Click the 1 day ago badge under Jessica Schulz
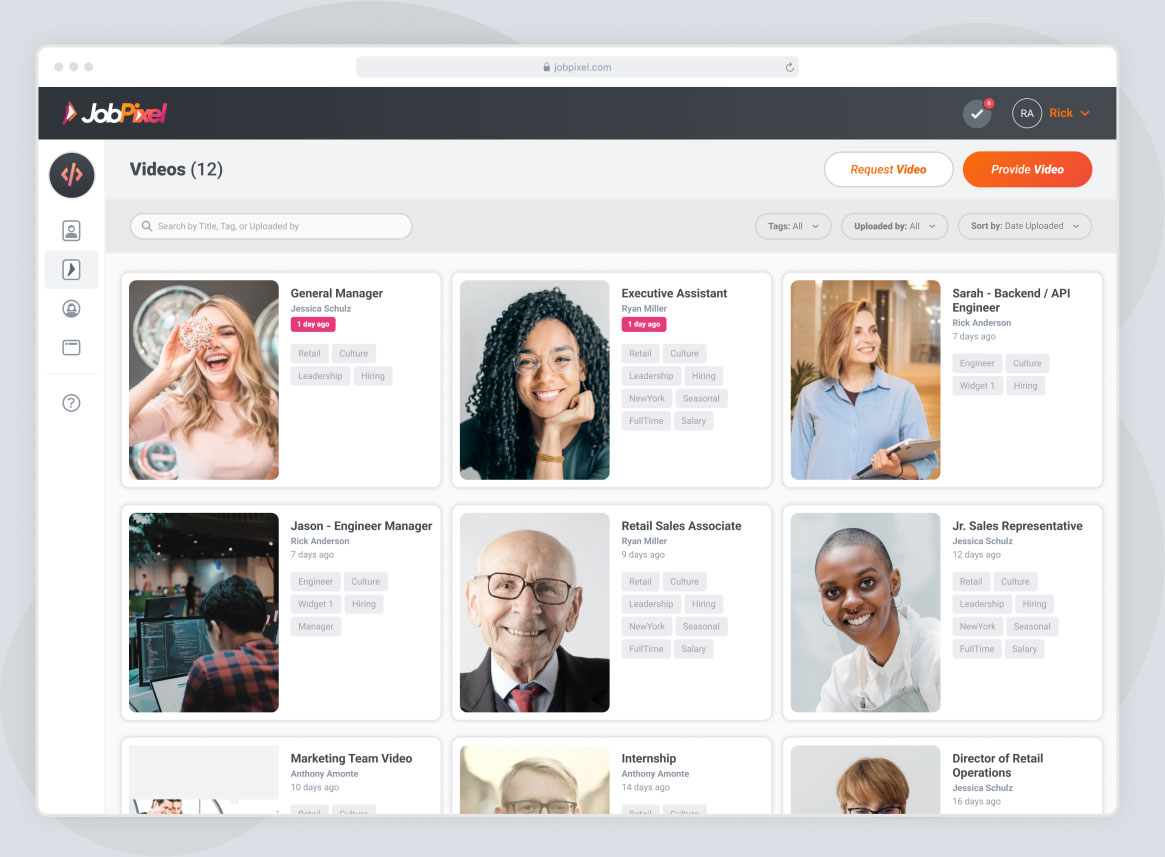The height and width of the screenshot is (857, 1165). (x=313, y=324)
